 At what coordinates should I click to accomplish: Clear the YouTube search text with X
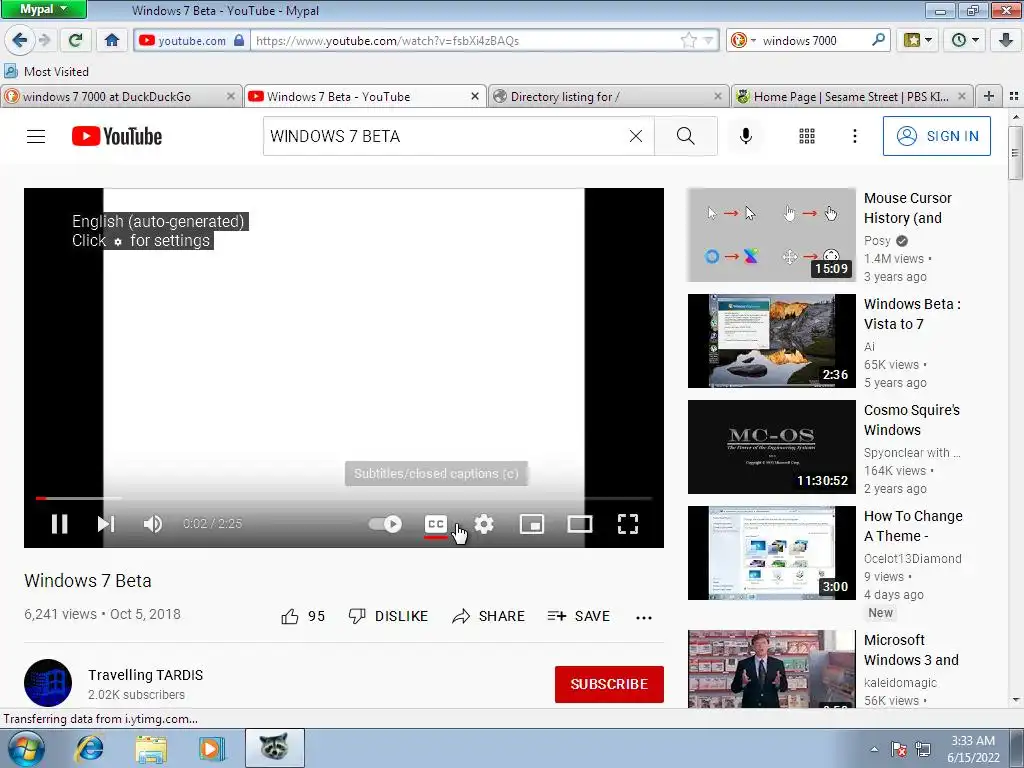pos(635,136)
